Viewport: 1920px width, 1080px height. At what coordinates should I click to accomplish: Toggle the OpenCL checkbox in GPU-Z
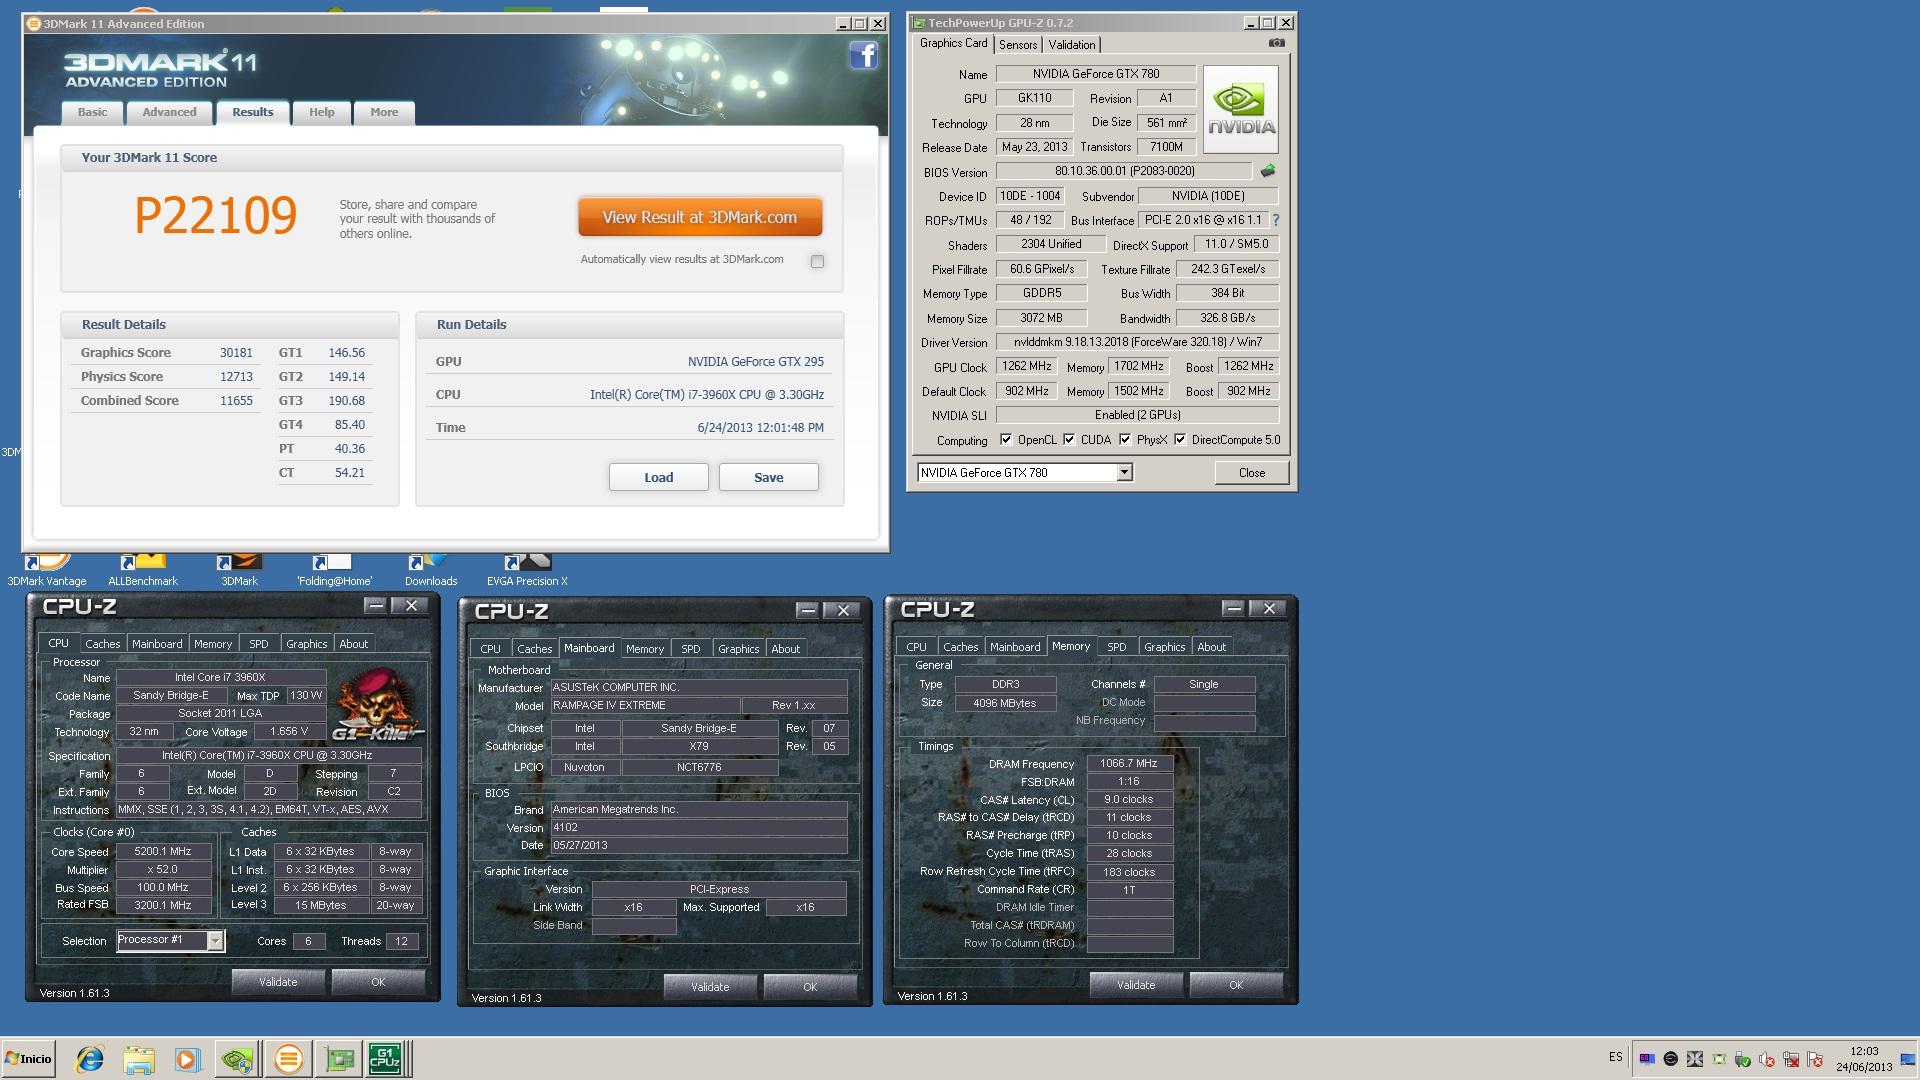pyautogui.click(x=1006, y=439)
